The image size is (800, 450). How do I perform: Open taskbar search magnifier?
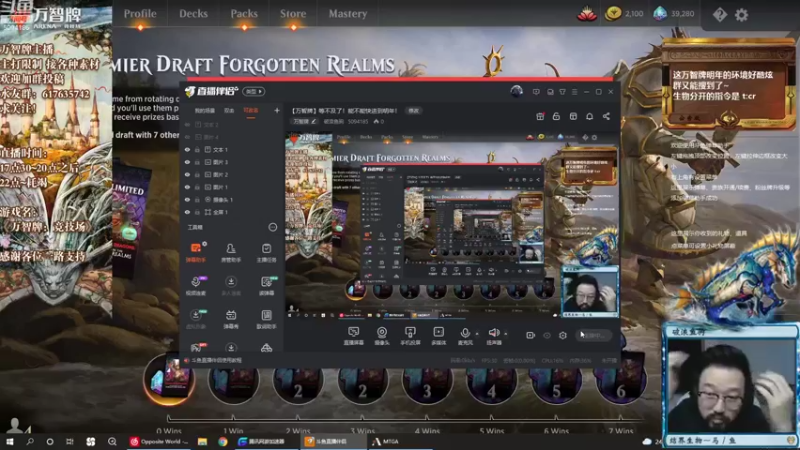30,442
